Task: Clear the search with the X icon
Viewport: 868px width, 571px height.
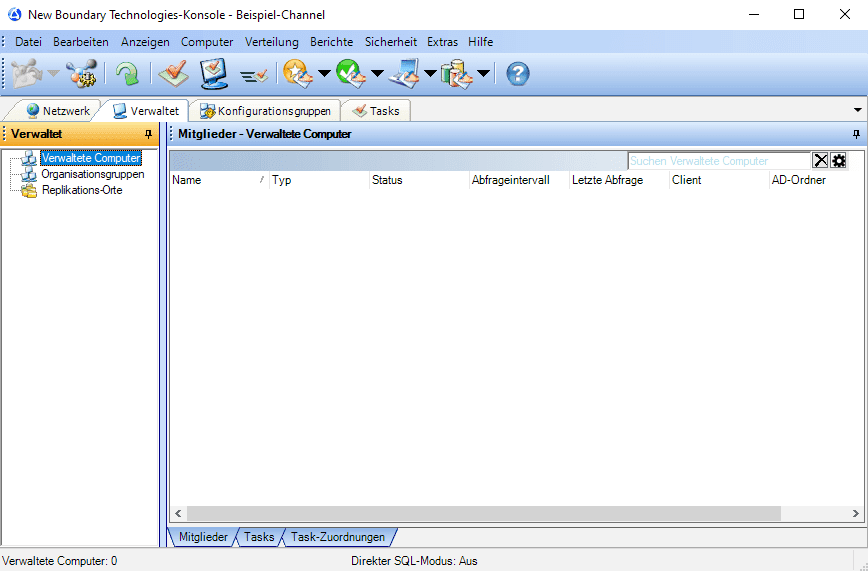Action: (821, 161)
